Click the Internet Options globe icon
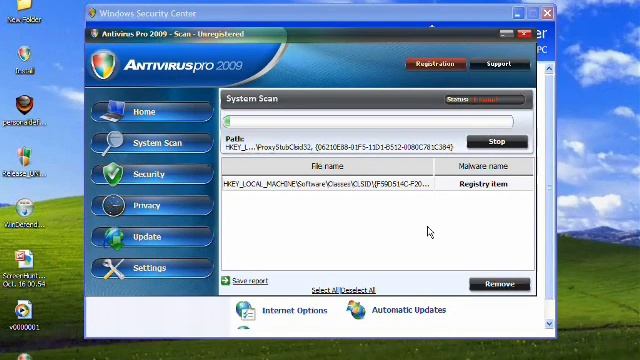Image resolution: width=640 pixels, height=360 pixels. [x=246, y=311]
